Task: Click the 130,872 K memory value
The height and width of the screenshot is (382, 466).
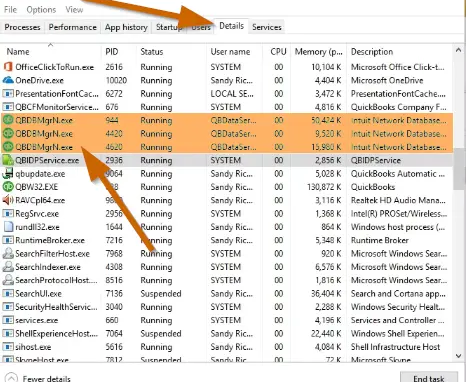Action: (324, 187)
